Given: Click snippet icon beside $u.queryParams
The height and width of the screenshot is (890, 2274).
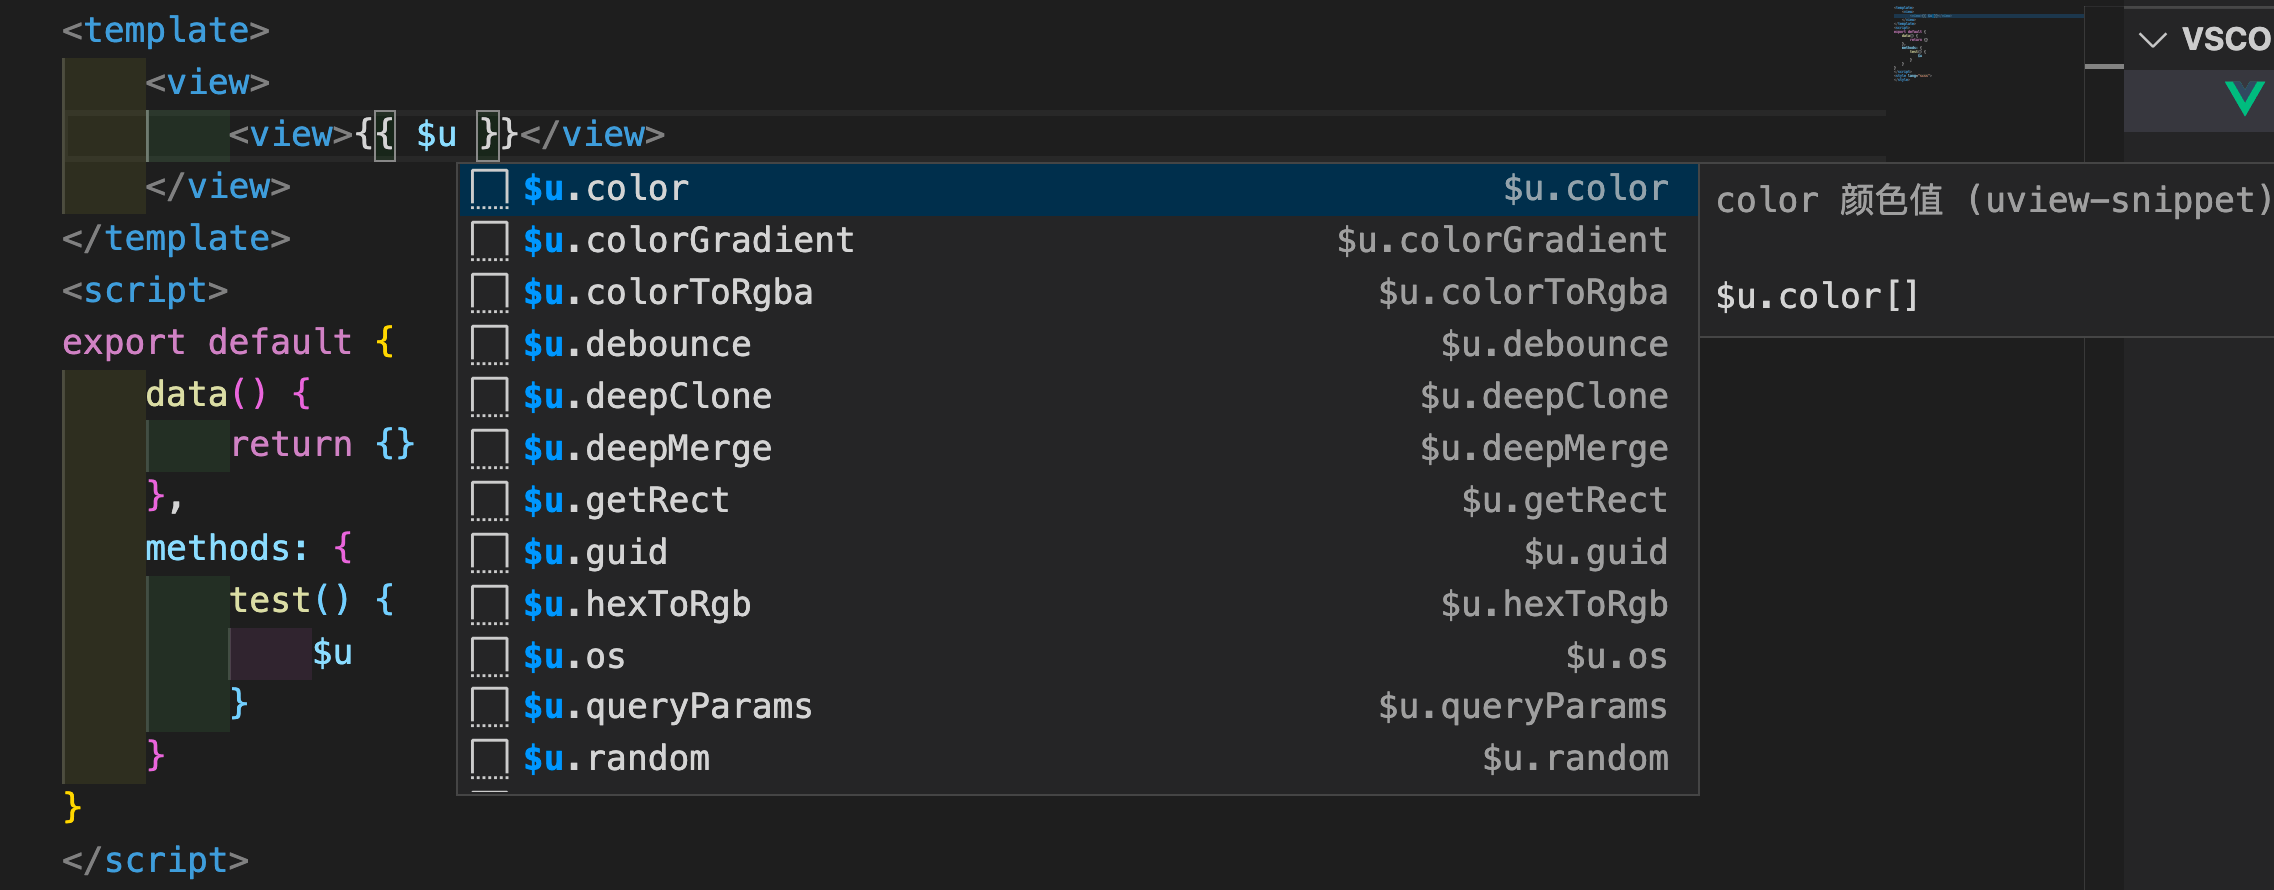Looking at the screenshot, I should pos(489,707).
